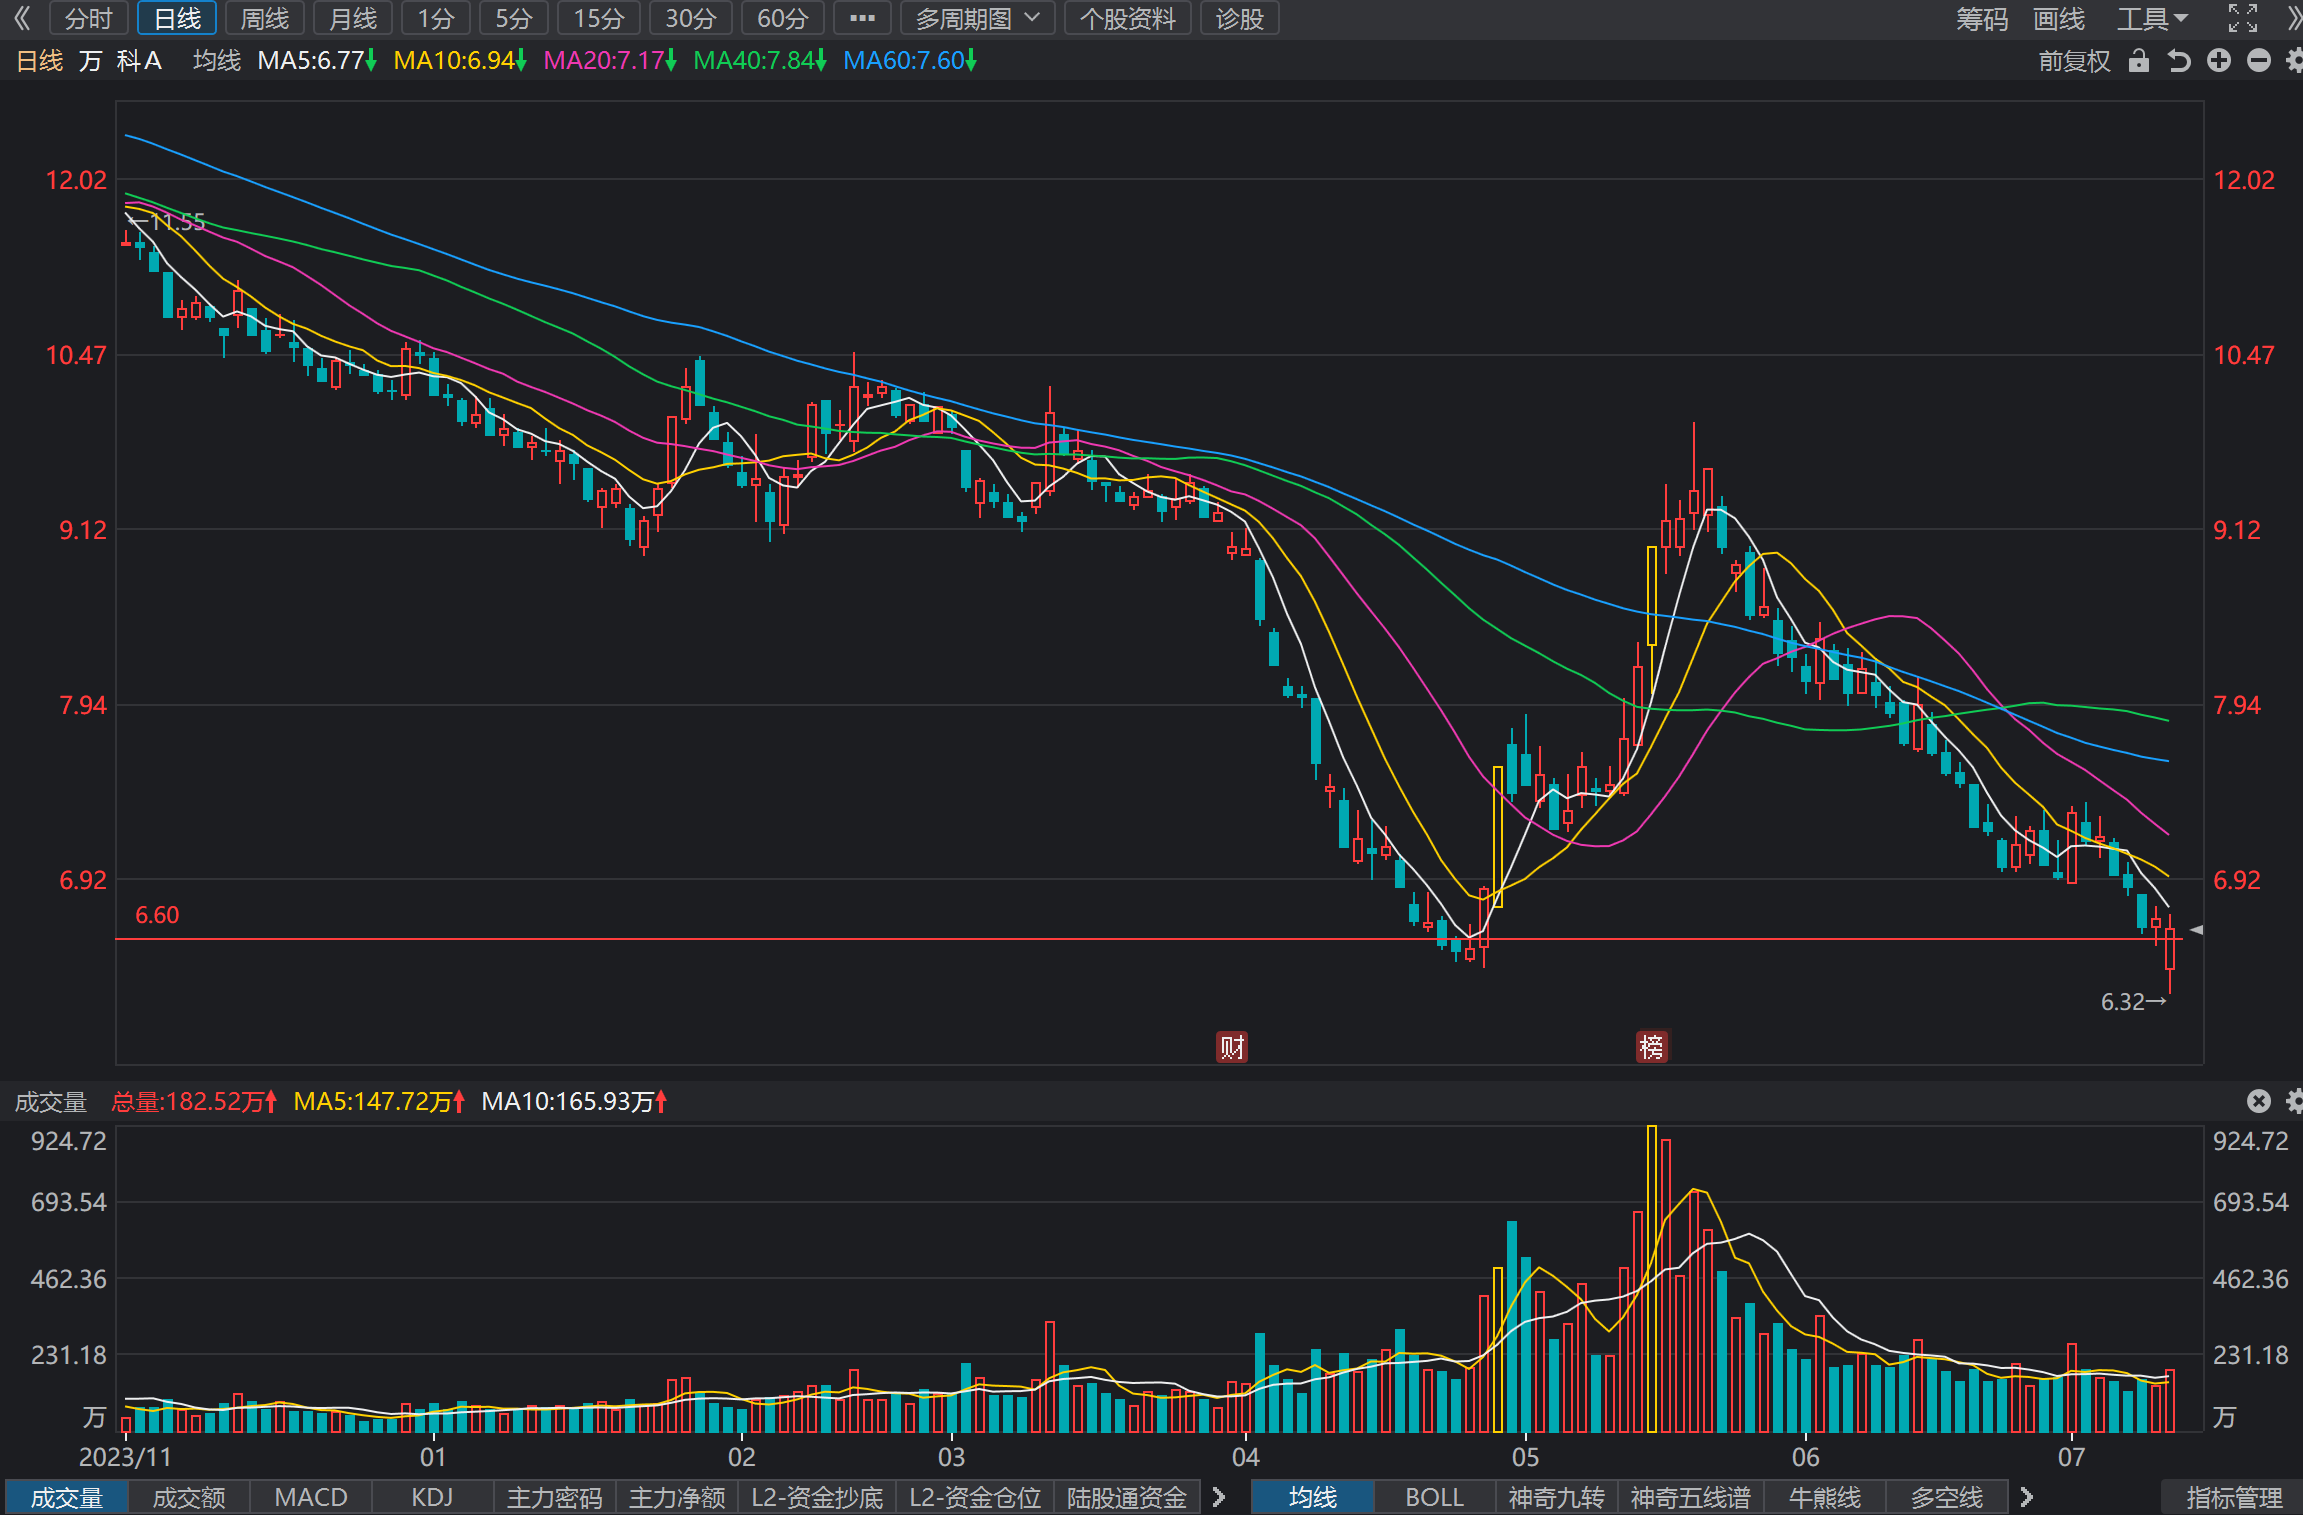Image resolution: width=2303 pixels, height=1515 pixels.
Task: Open the 工具 tools dropdown
Action: 2153,18
